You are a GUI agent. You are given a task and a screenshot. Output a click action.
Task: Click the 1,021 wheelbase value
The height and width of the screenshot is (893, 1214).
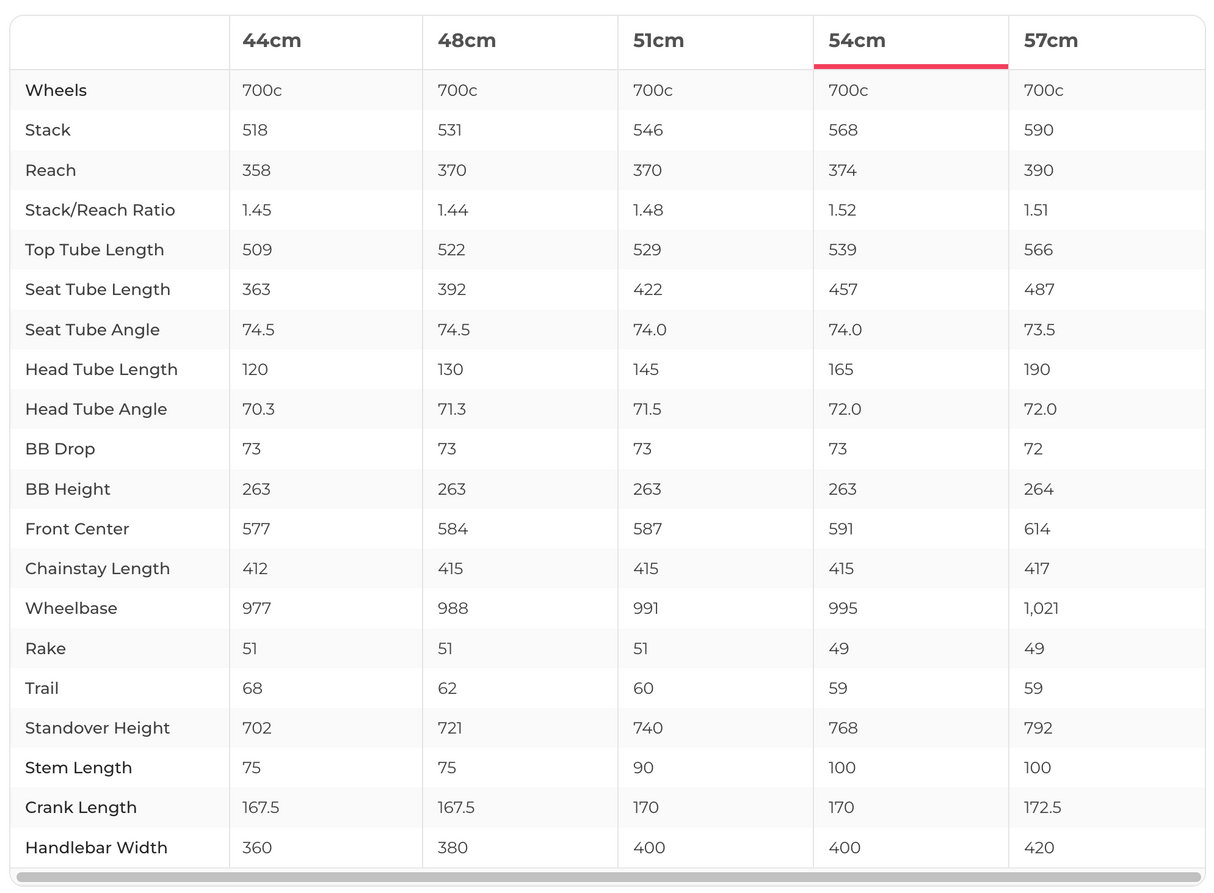(1041, 608)
